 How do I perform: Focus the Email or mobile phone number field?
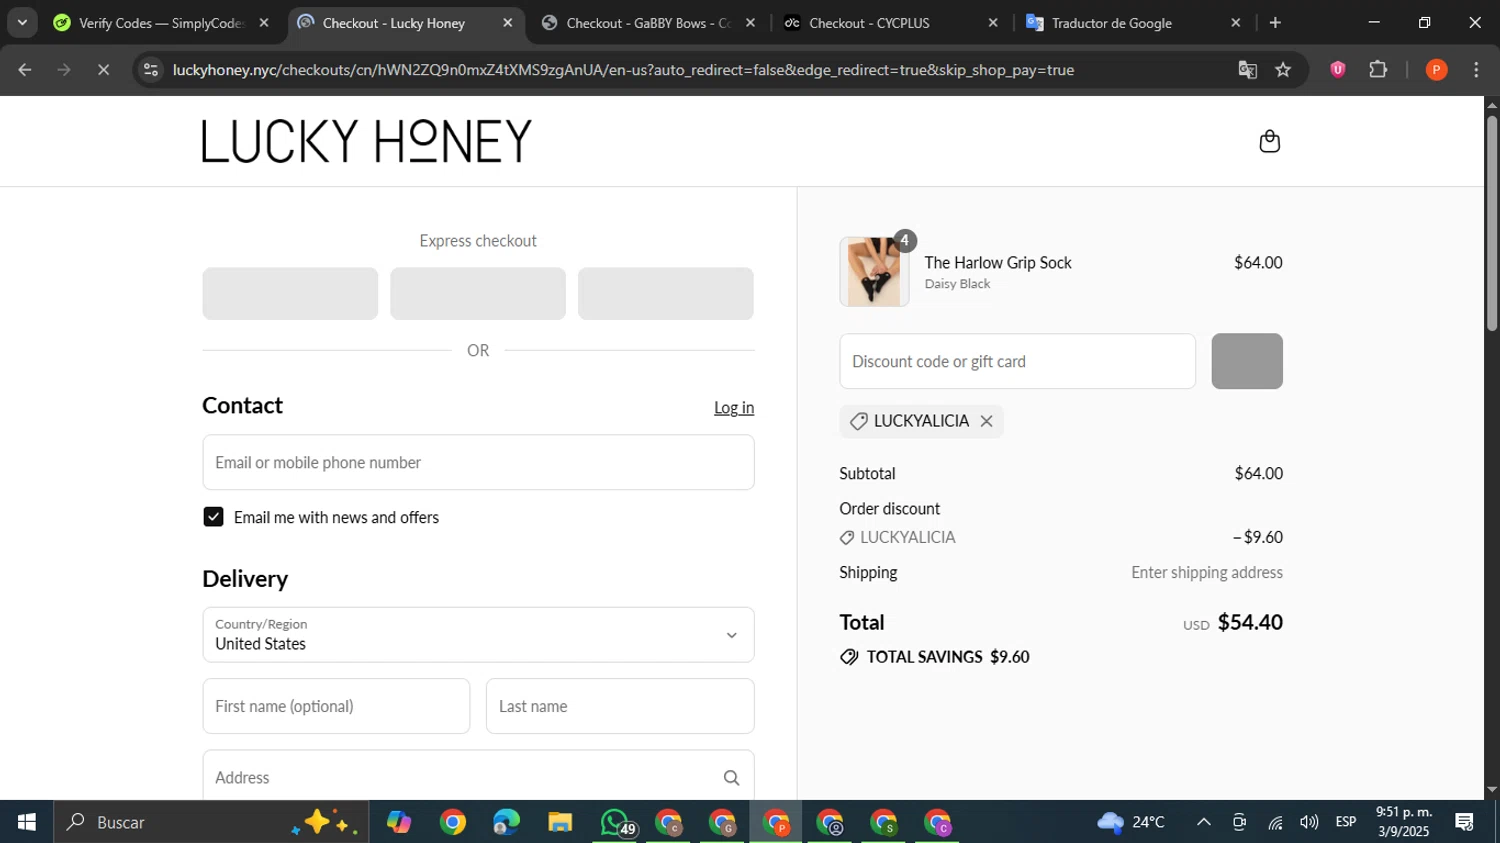tap(478, 462)
